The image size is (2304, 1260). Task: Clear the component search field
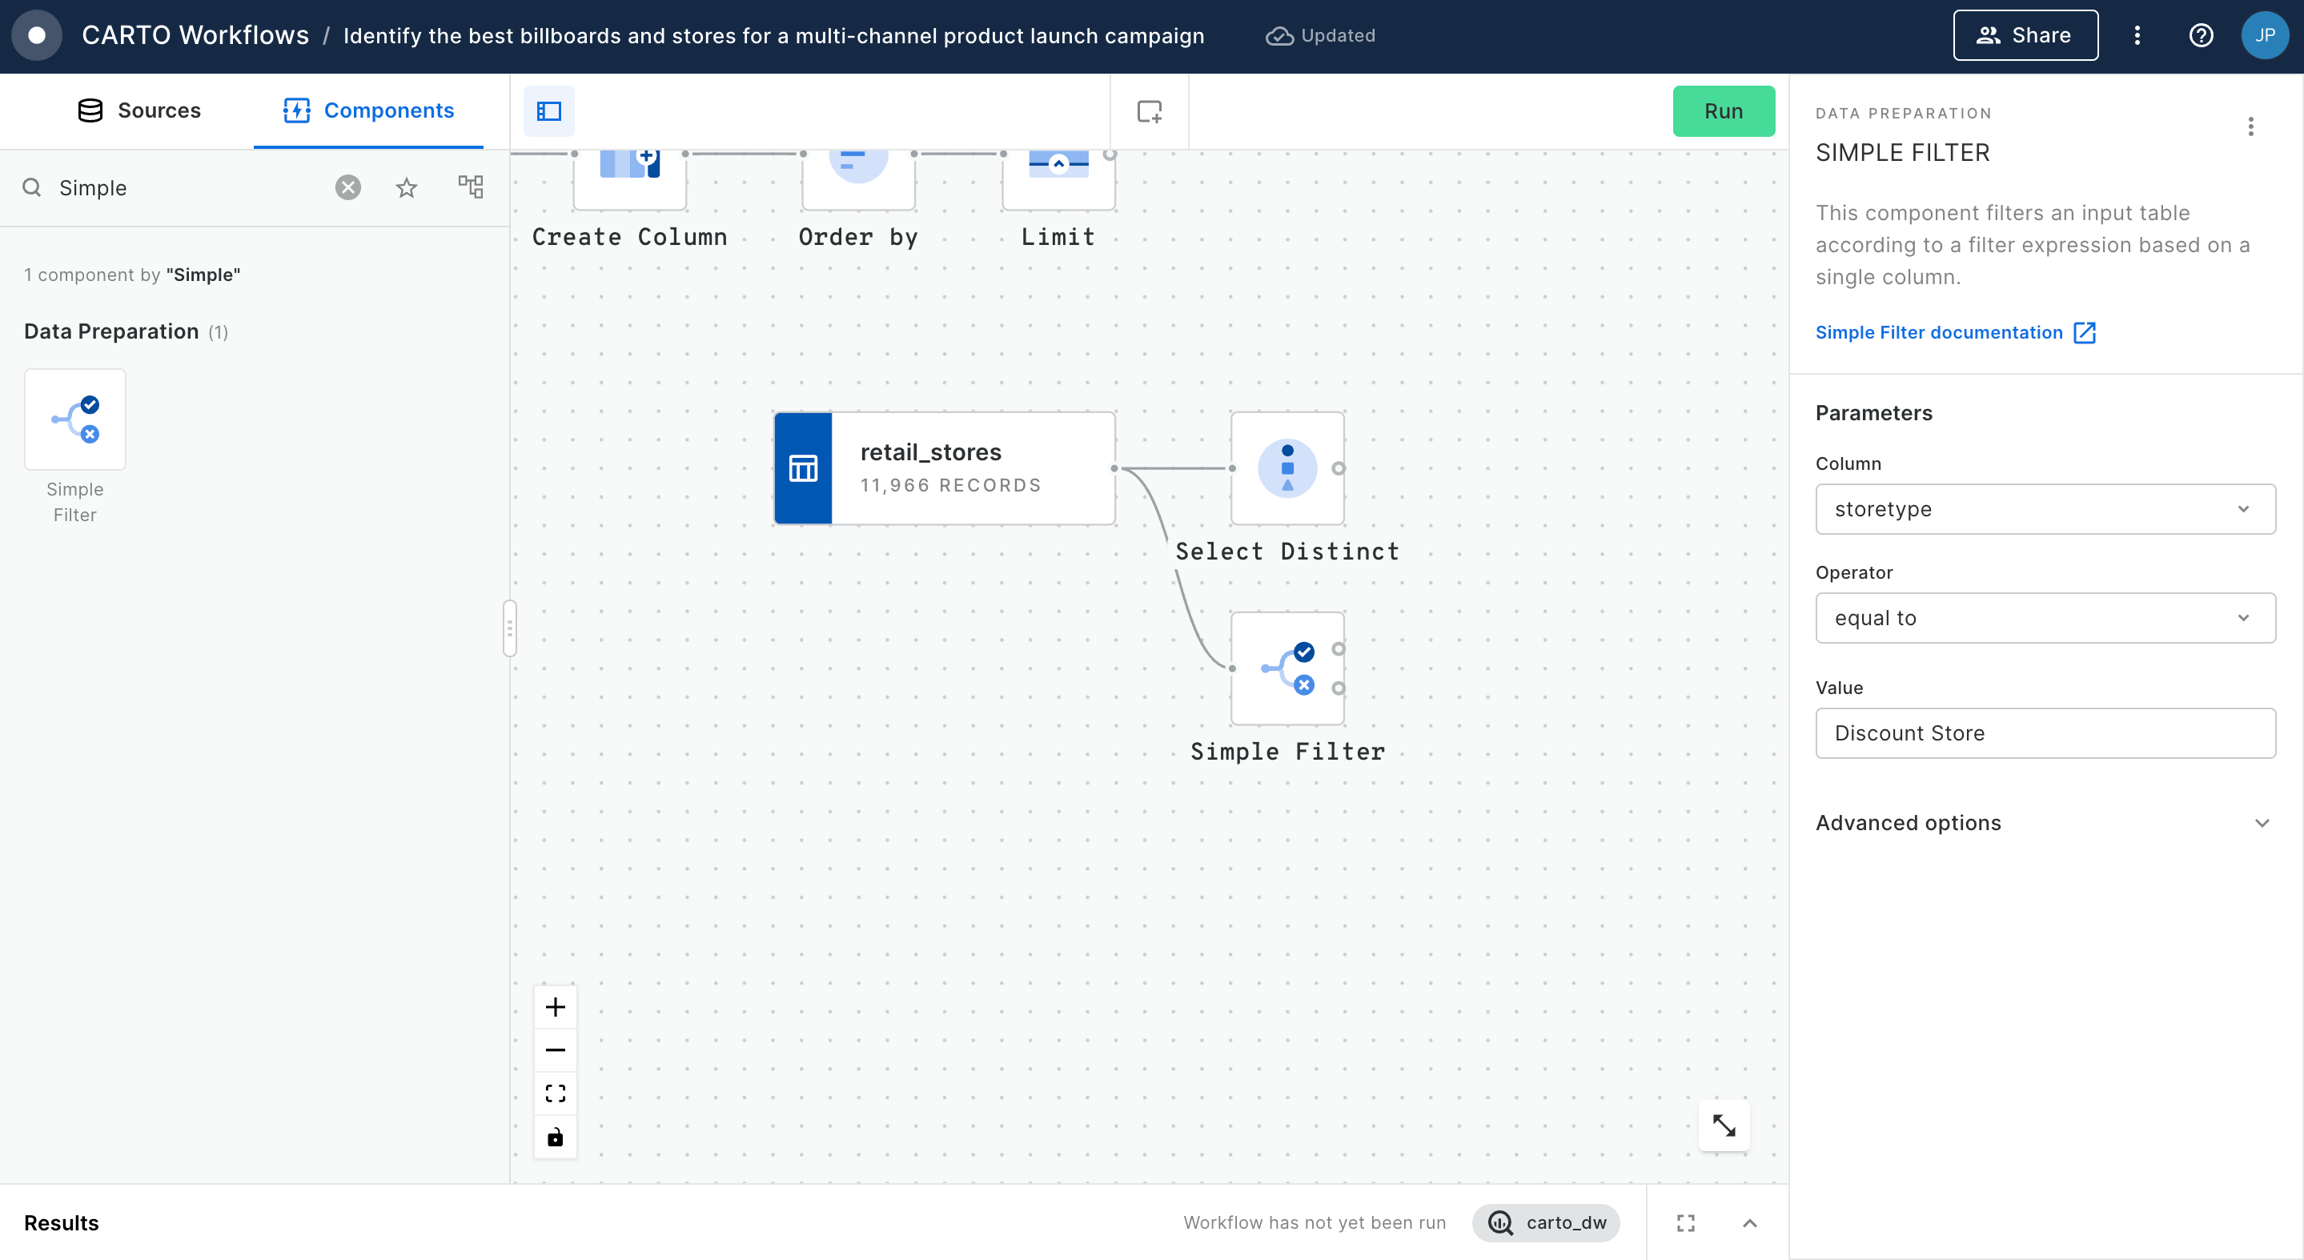tap(347, 188)
